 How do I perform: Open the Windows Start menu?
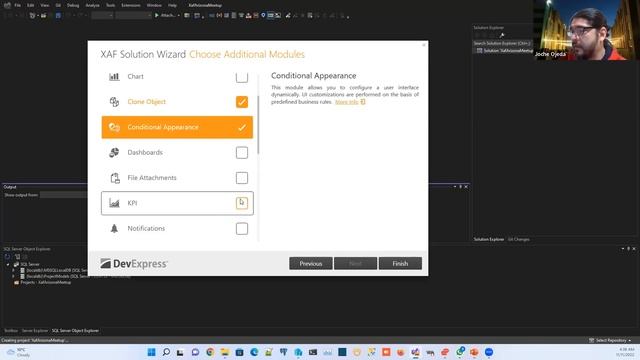point(151,352)
